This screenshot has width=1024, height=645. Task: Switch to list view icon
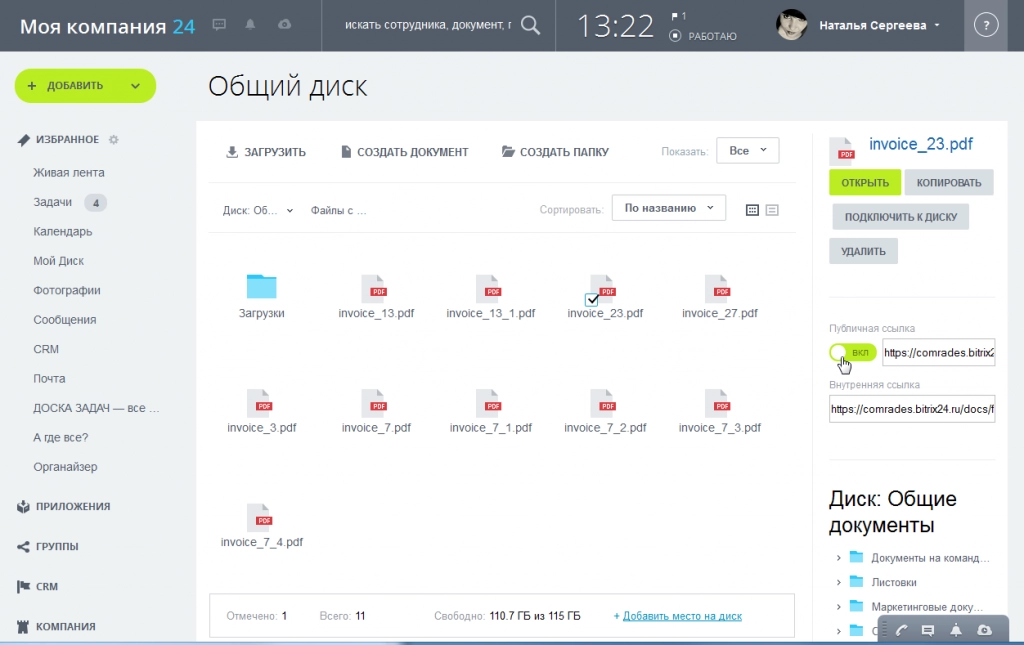[x=772, y=209]
